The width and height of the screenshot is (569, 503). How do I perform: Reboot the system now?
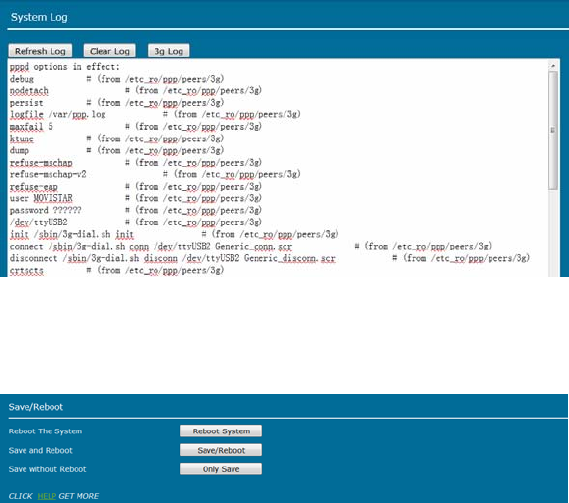pos(221,431)
